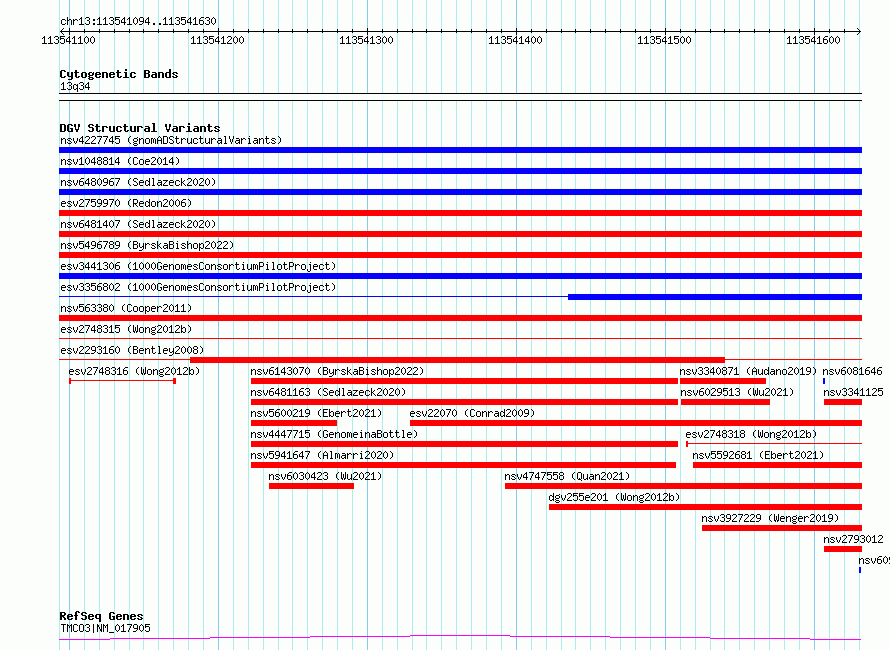
Task: Click the short red bar under nsv5600219
Action: coord(294,423)
